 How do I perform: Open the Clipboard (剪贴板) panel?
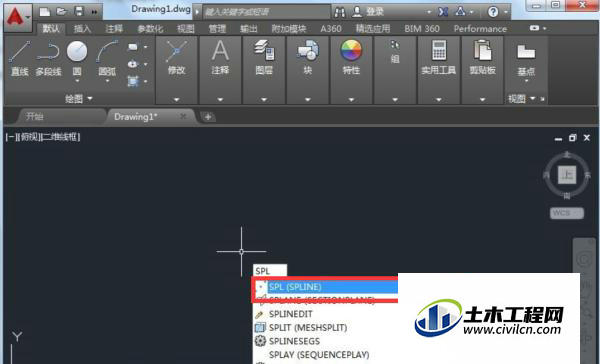click(x=483, y=57)
